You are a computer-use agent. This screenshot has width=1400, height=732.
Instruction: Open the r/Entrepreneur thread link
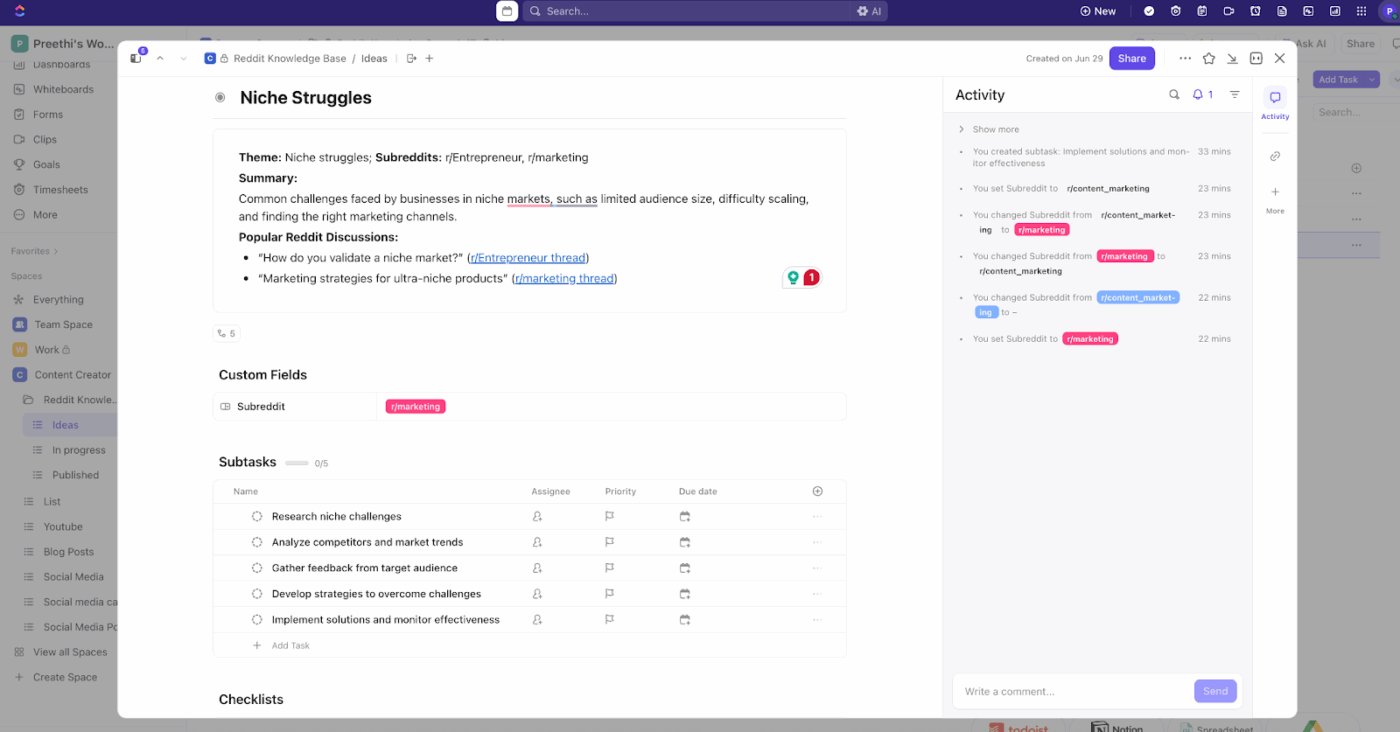coord(527,257)
